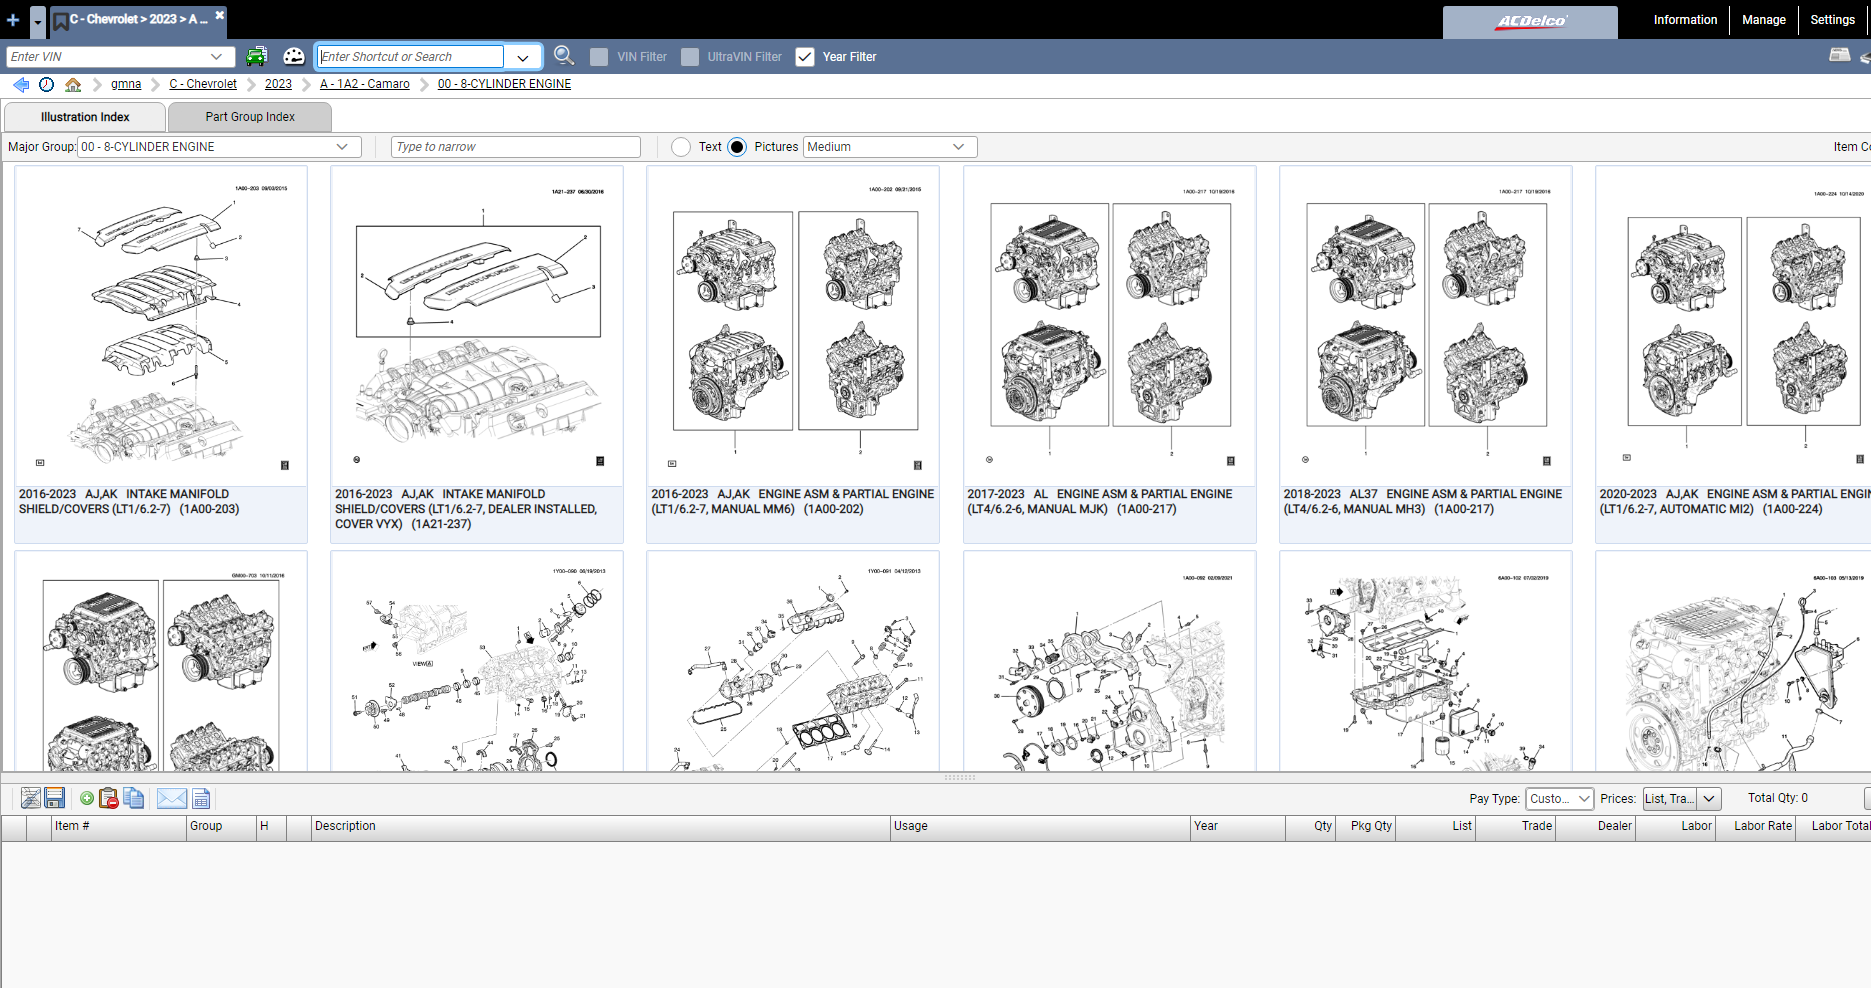Screen dimensions: 1871x988
Task: Go back with the blue arrow icon
Action: click(21, 85)
